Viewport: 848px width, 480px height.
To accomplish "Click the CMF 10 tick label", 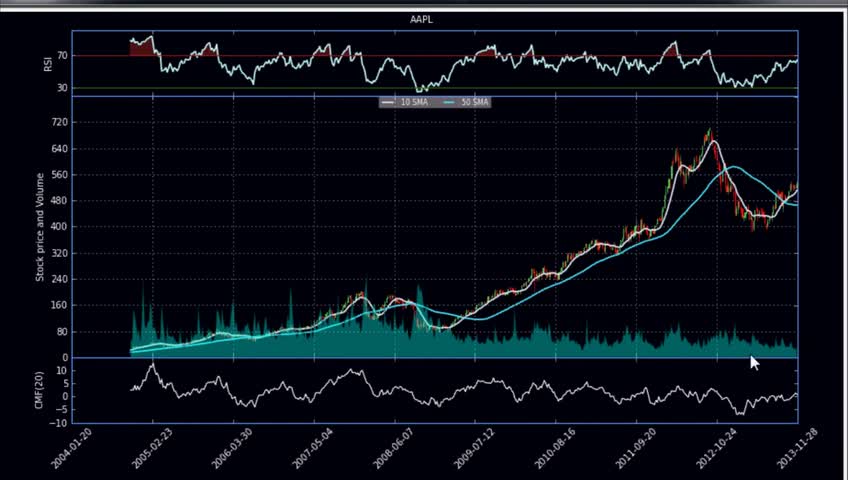I will coord(62,371).
